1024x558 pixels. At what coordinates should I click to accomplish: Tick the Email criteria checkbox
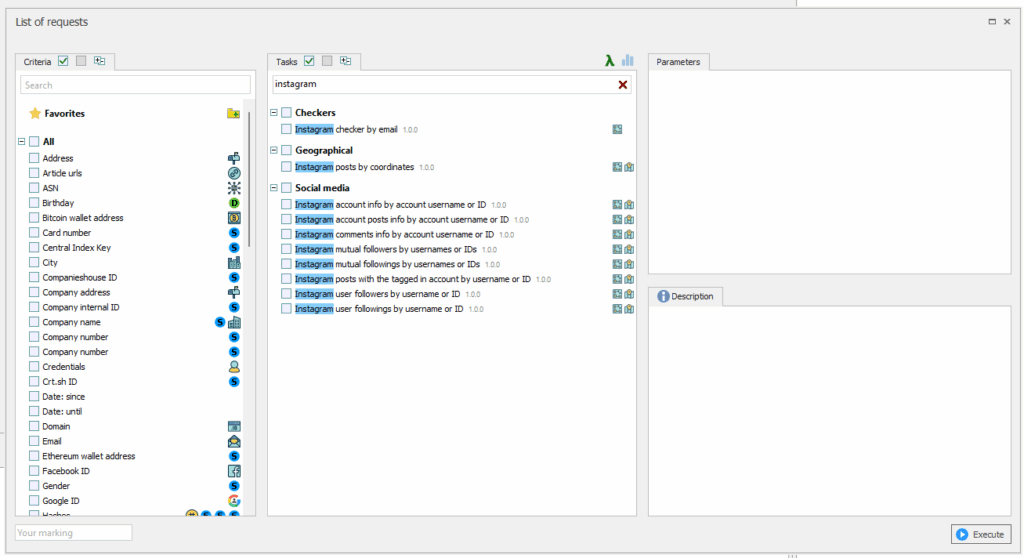(x=34, y=441)
